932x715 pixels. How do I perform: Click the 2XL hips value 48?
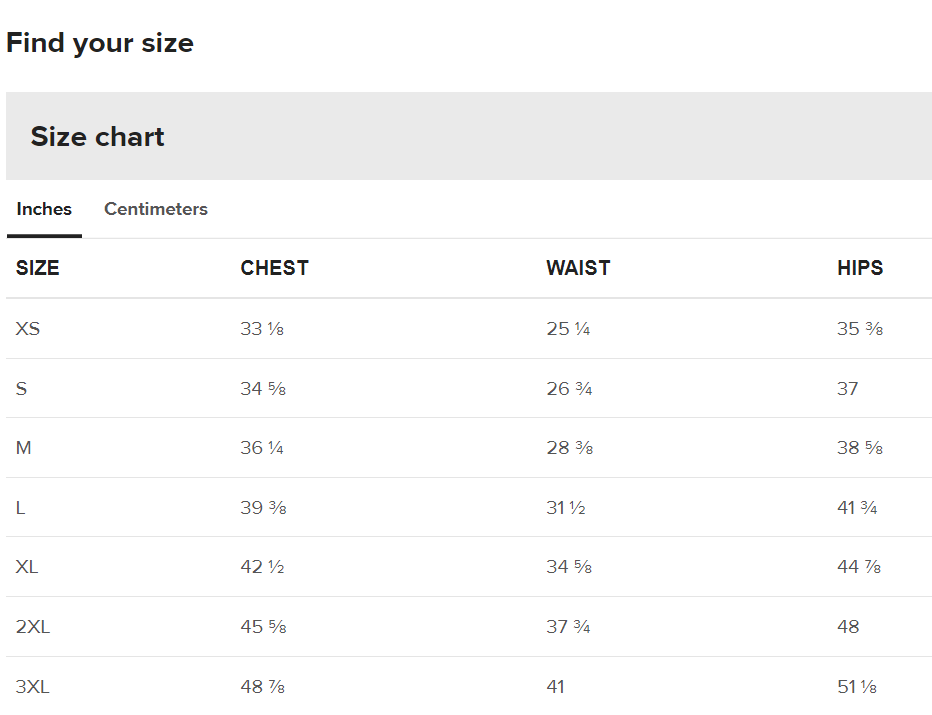tap(848, 627)
